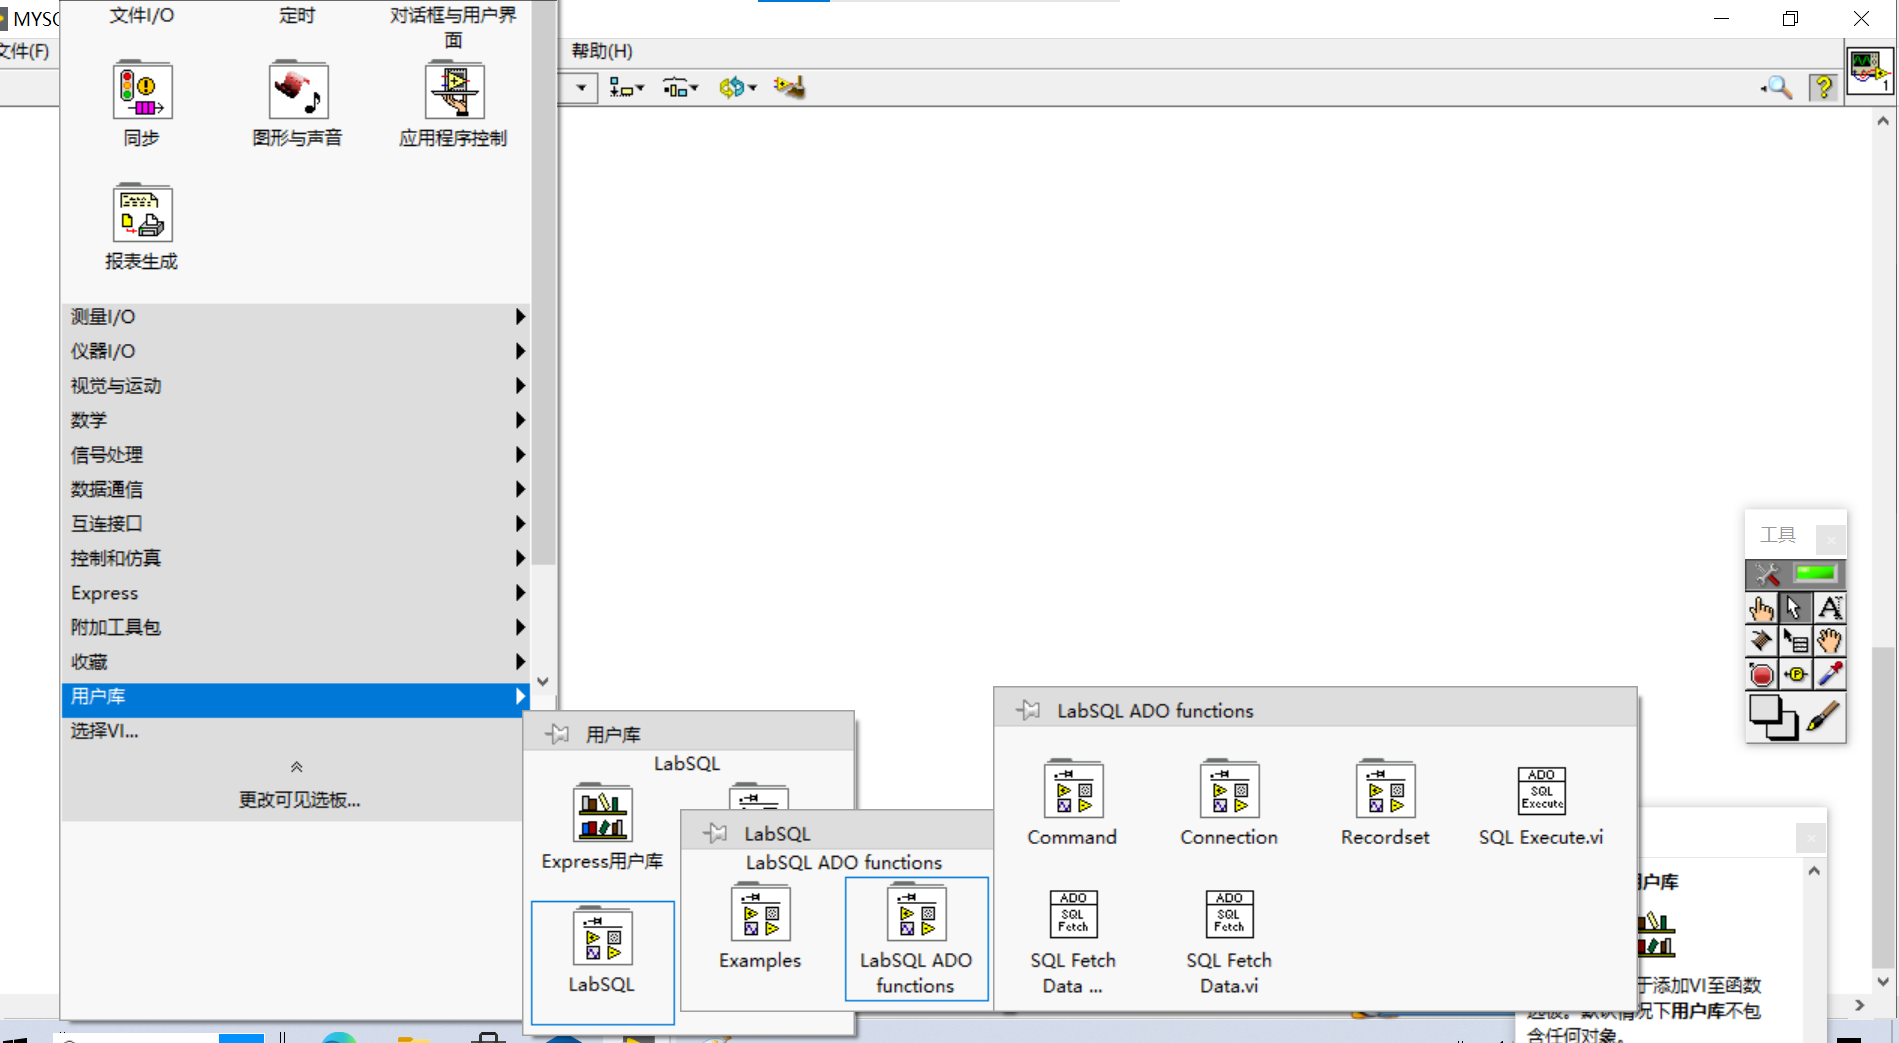Select the Wiring tool in the Tools palette

1761,641
